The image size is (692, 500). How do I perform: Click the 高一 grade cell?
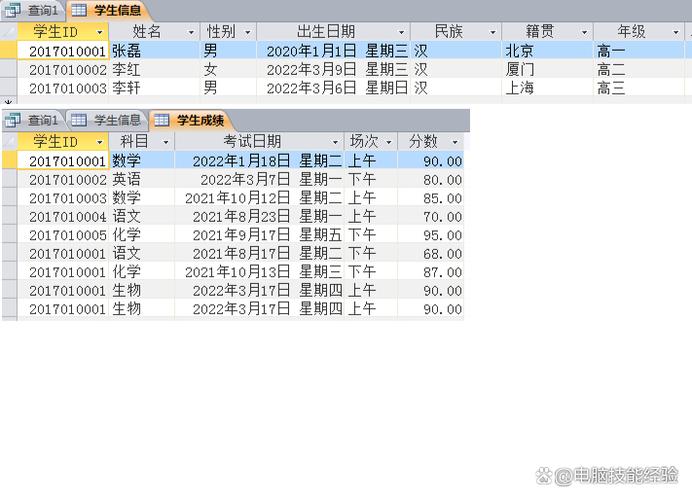[x=639, y=51]
